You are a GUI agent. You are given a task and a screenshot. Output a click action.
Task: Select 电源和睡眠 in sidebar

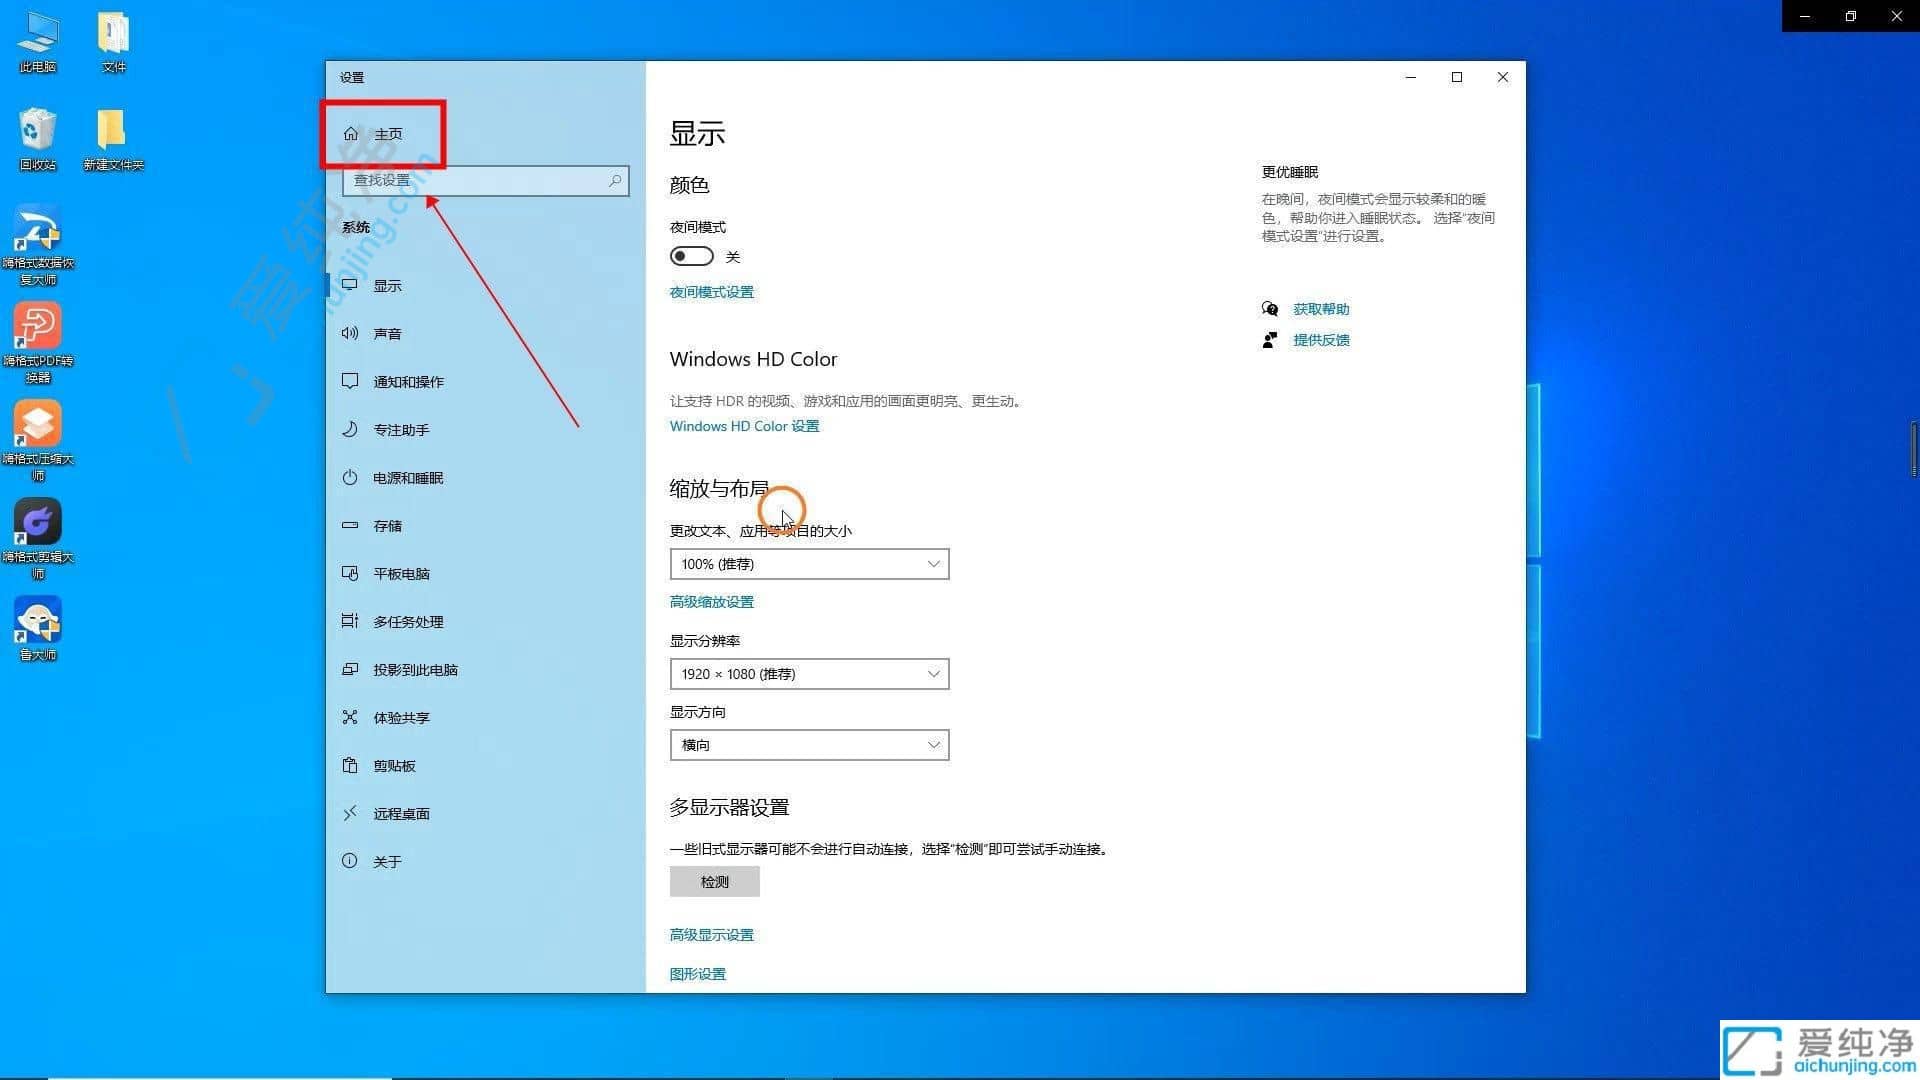pyautogui.click(x=408, y=477)
